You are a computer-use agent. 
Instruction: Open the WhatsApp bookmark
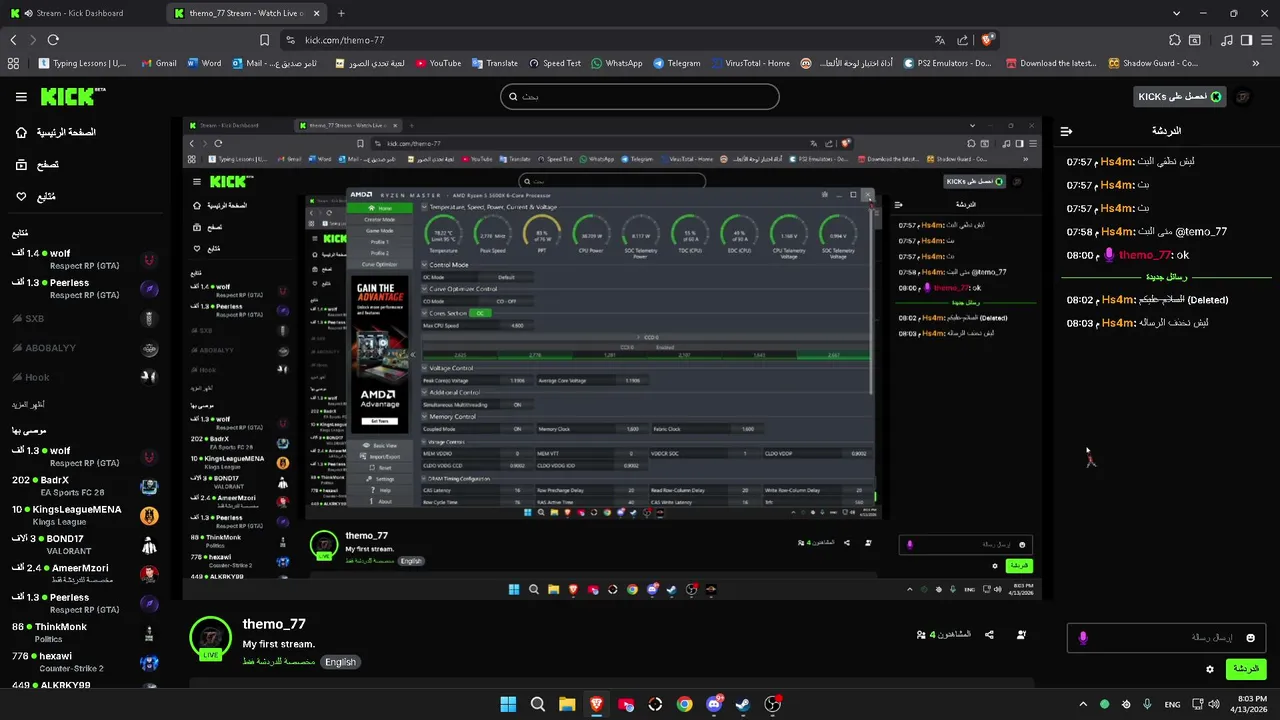(x=617, y=63)
